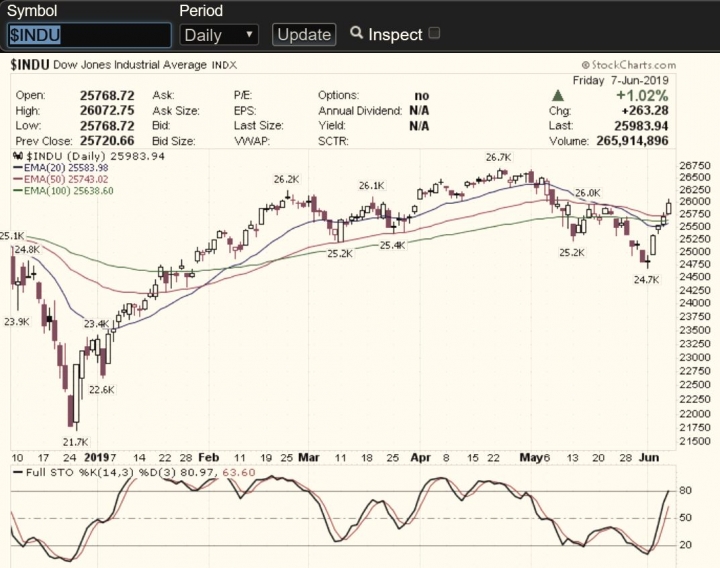Click the stochastic 20 level label
This screenshot has width=720, height=568.
(x=686, y=545)
